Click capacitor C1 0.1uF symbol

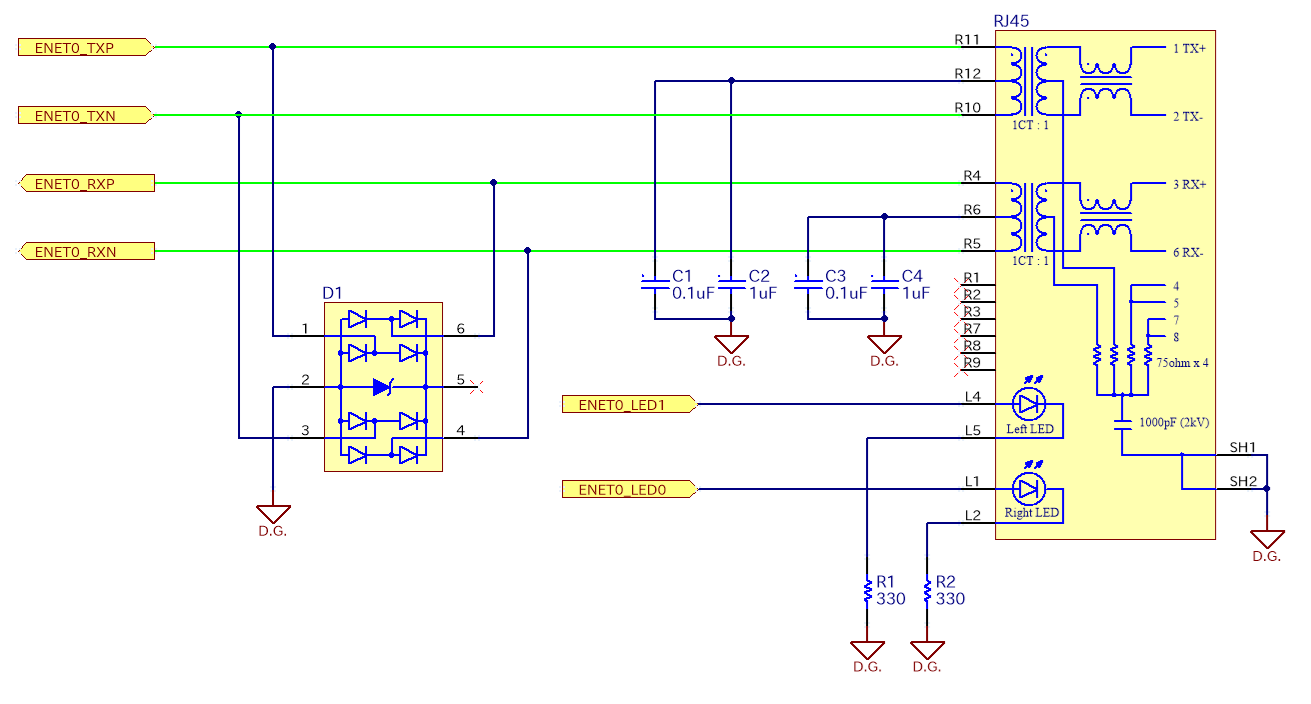[x=654, y=284]
